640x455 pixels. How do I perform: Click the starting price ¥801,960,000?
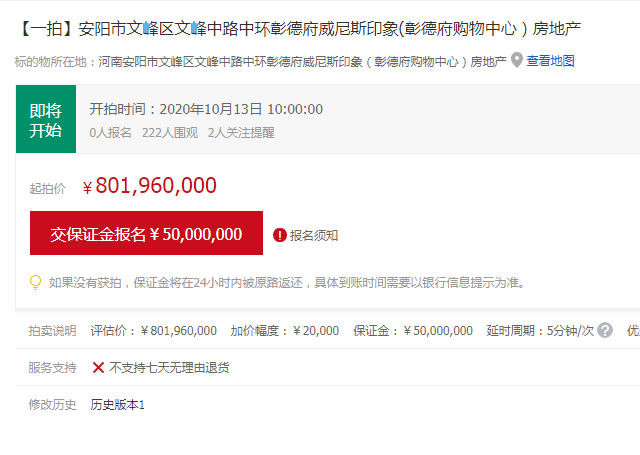(x=149, y=186)
